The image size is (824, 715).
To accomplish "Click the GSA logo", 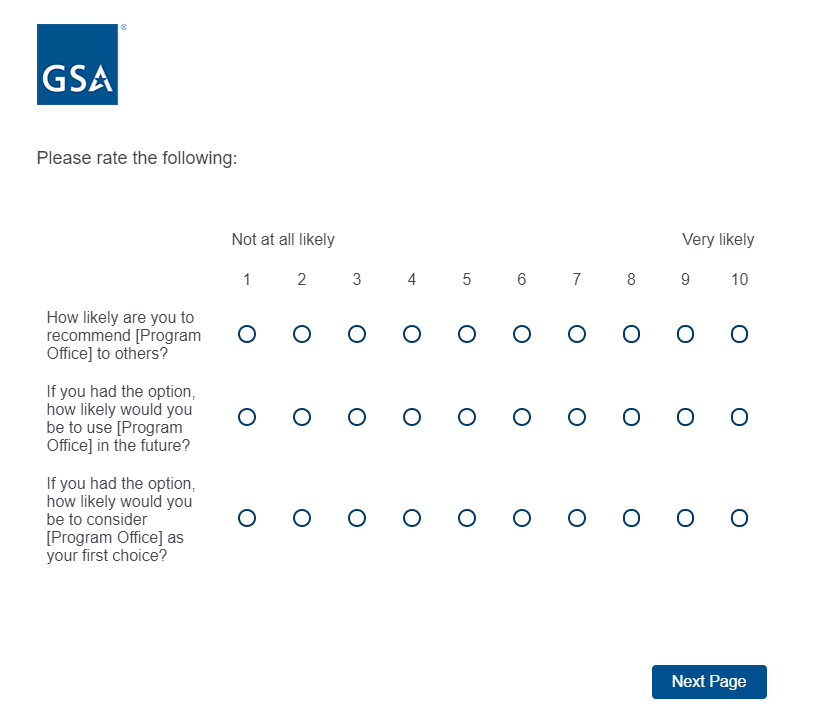I will pos(77,64).
